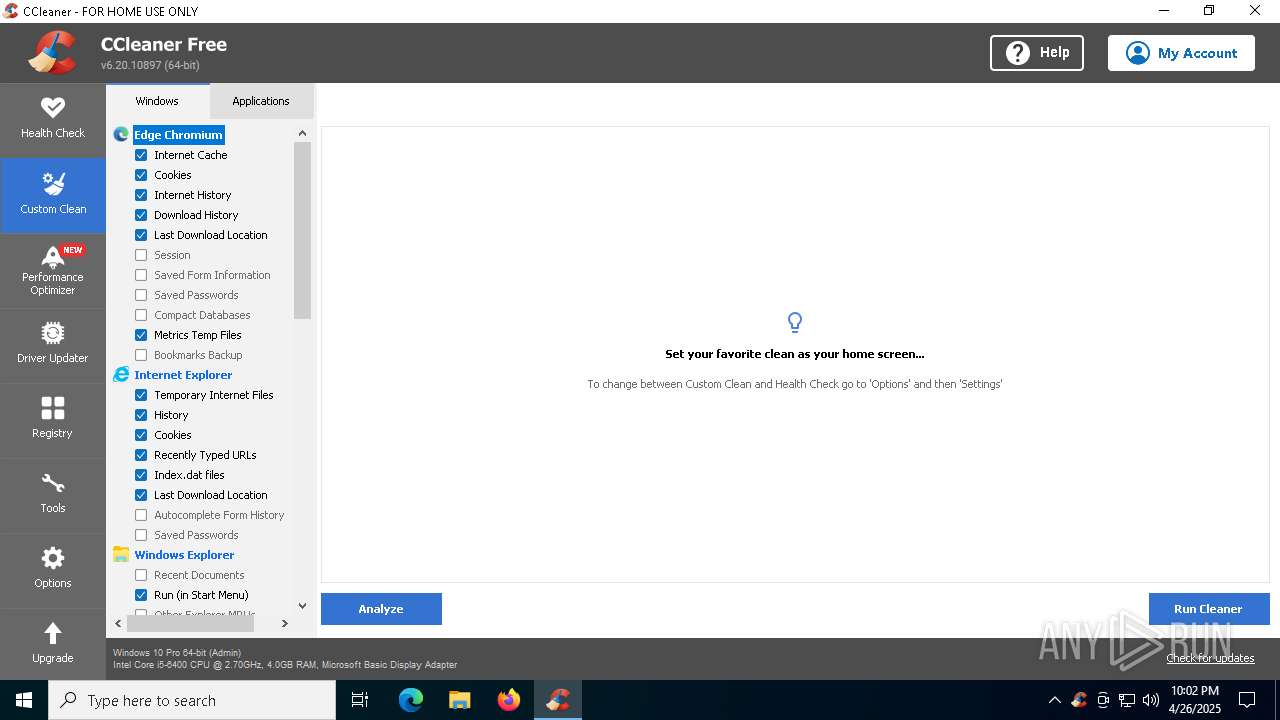Click the Internet Explorer icon in list
This screenshot has height=720, width=1280.
click(x=121, y=375)
